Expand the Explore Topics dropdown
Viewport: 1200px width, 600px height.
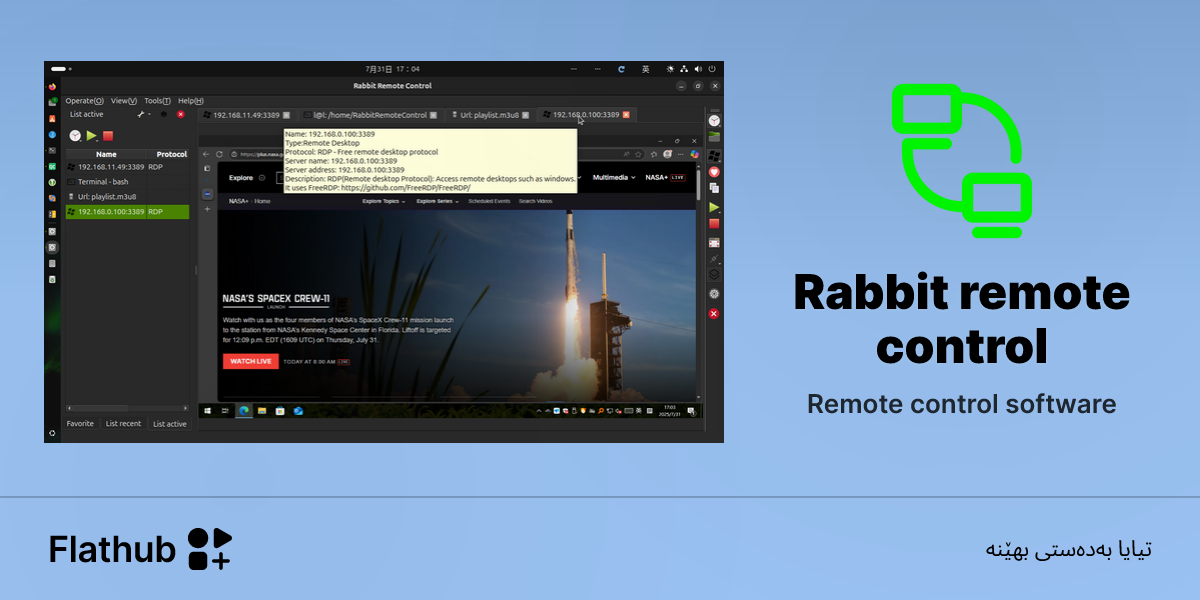coord(383,201)
